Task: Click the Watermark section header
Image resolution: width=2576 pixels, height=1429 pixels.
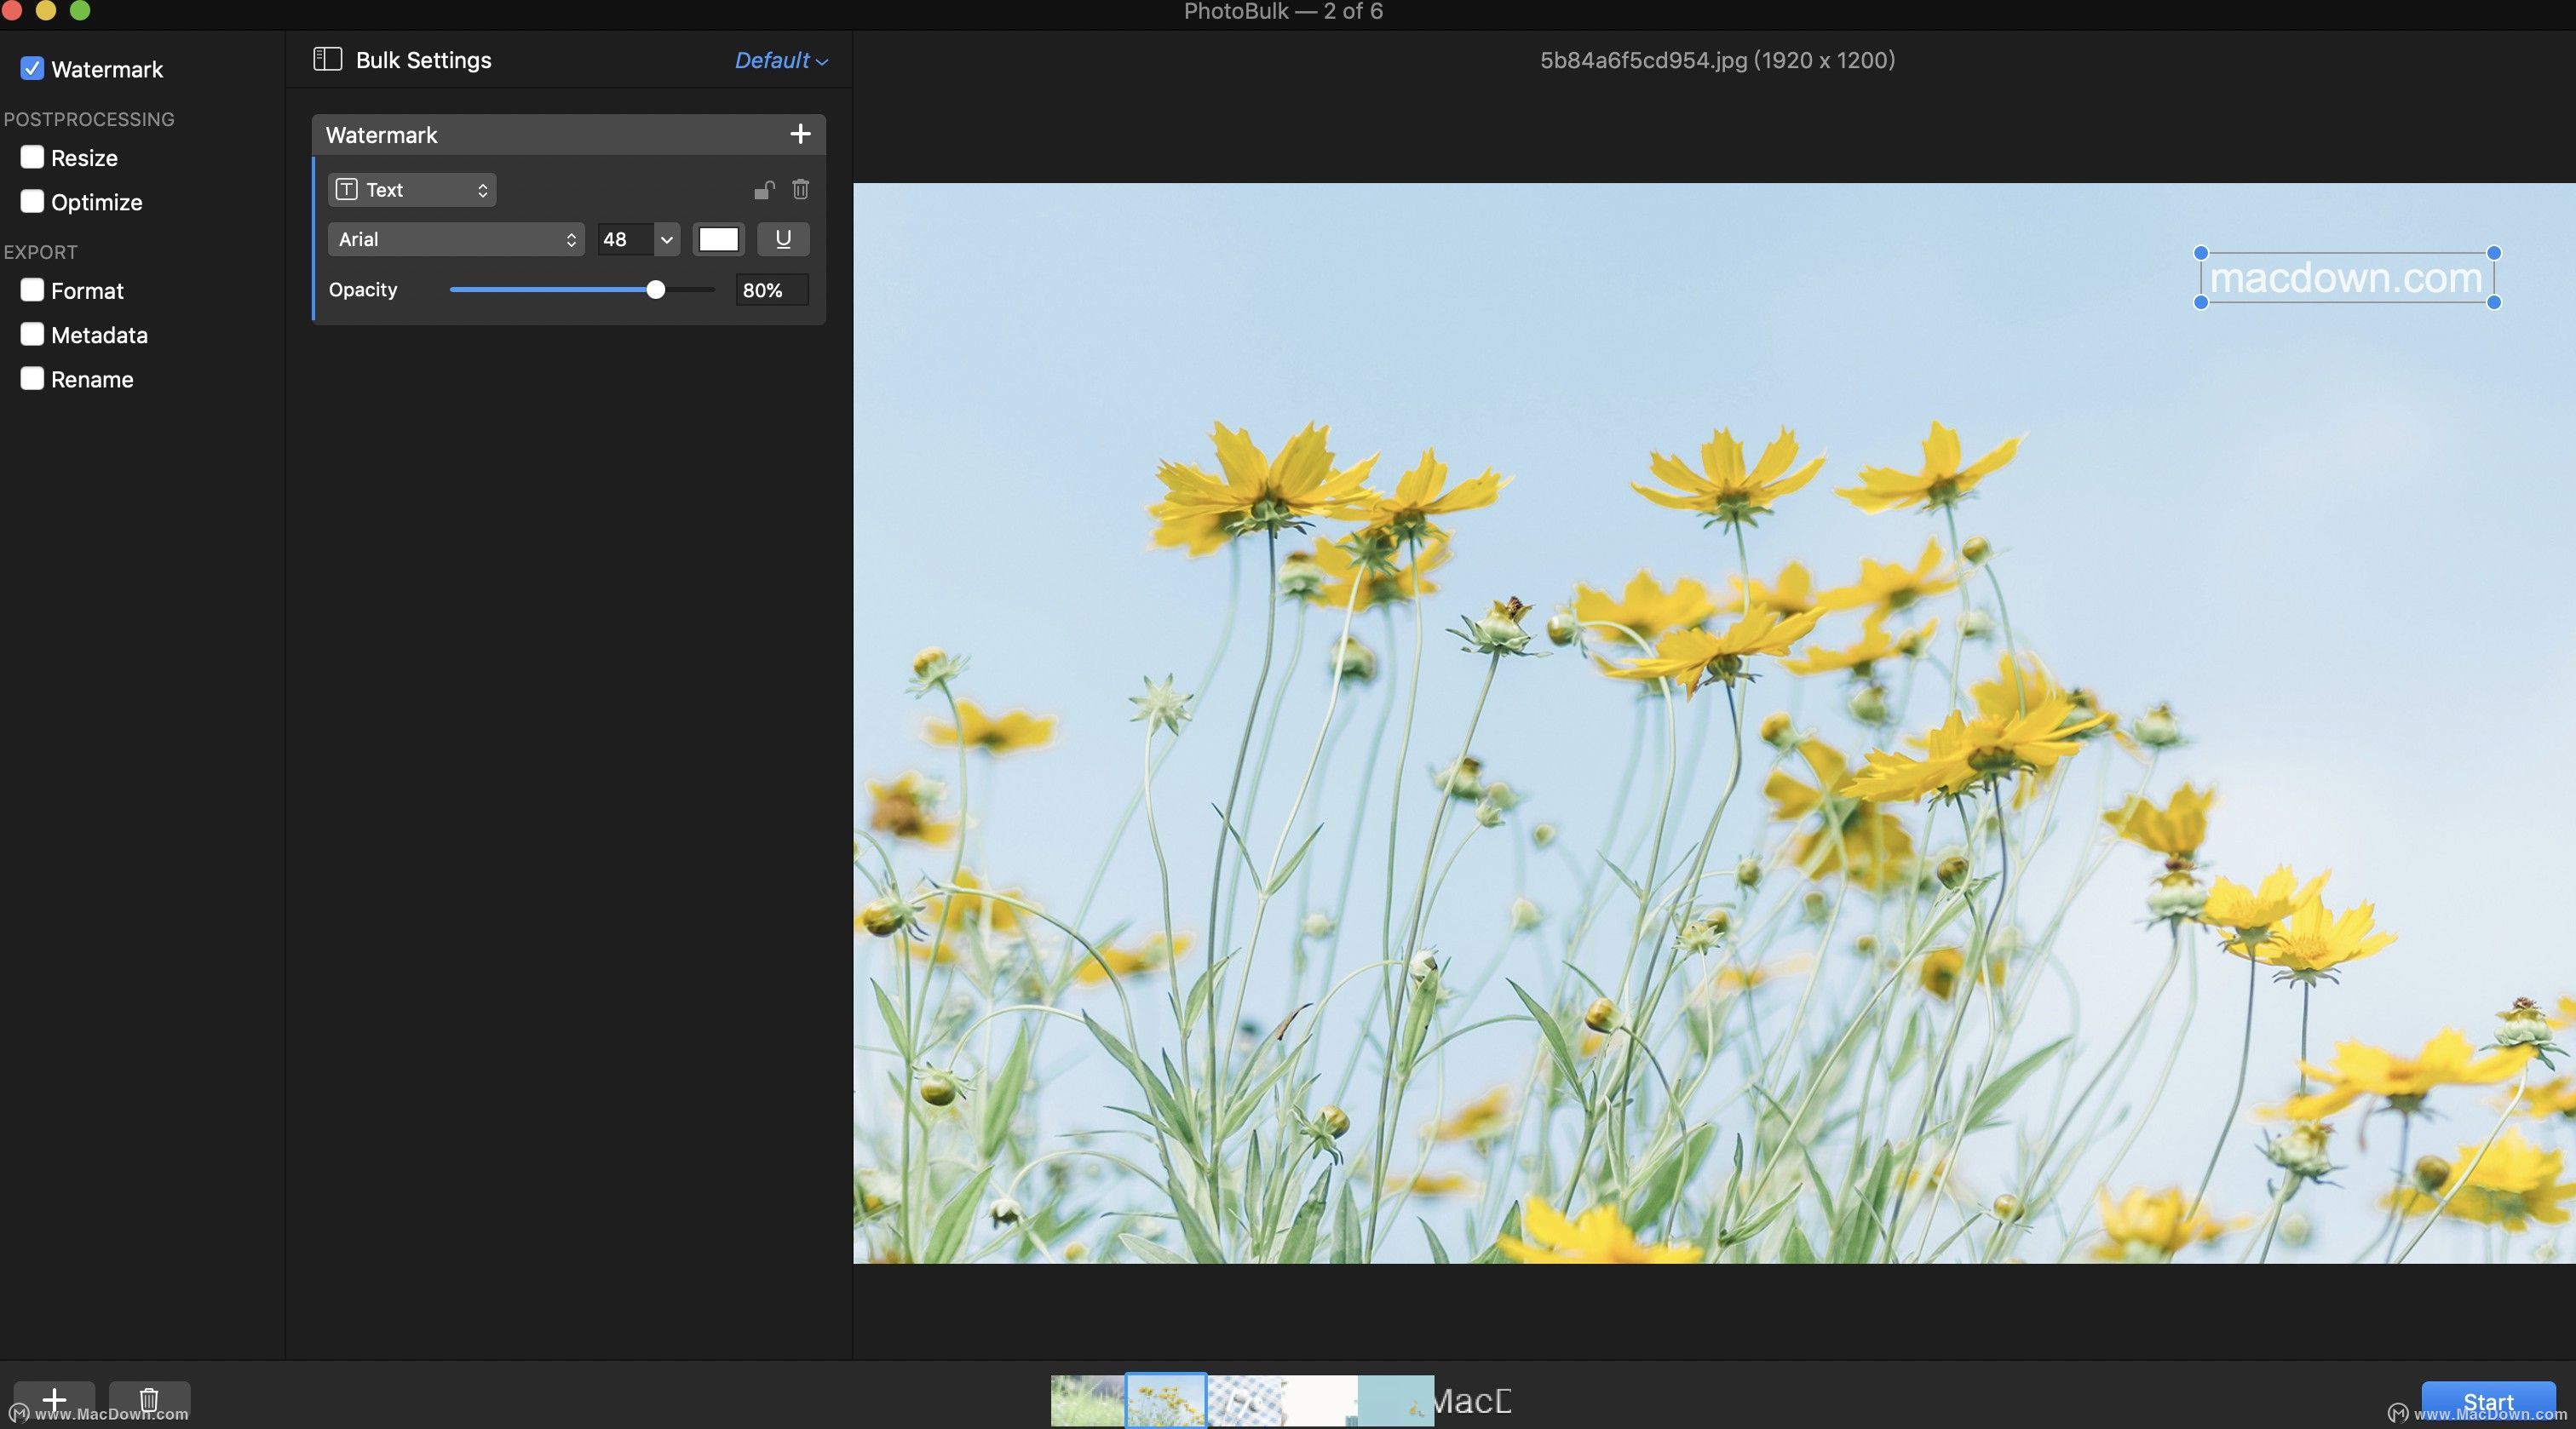Action: [568, 135]
